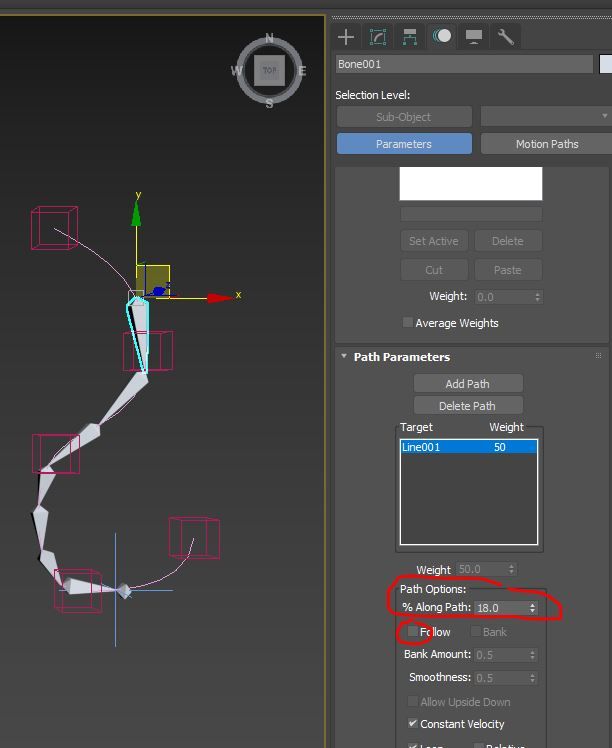Click the TOP face of the ViewCube
The height and width of the screenshot is (748, 612).
(270, 70)
